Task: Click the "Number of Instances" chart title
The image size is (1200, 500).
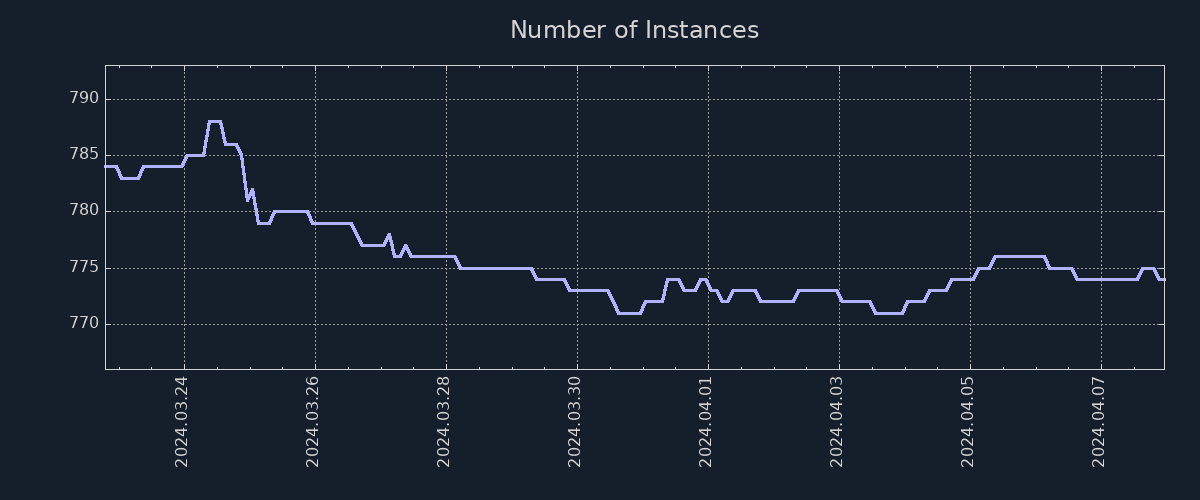Action: (x=634, y=31)
